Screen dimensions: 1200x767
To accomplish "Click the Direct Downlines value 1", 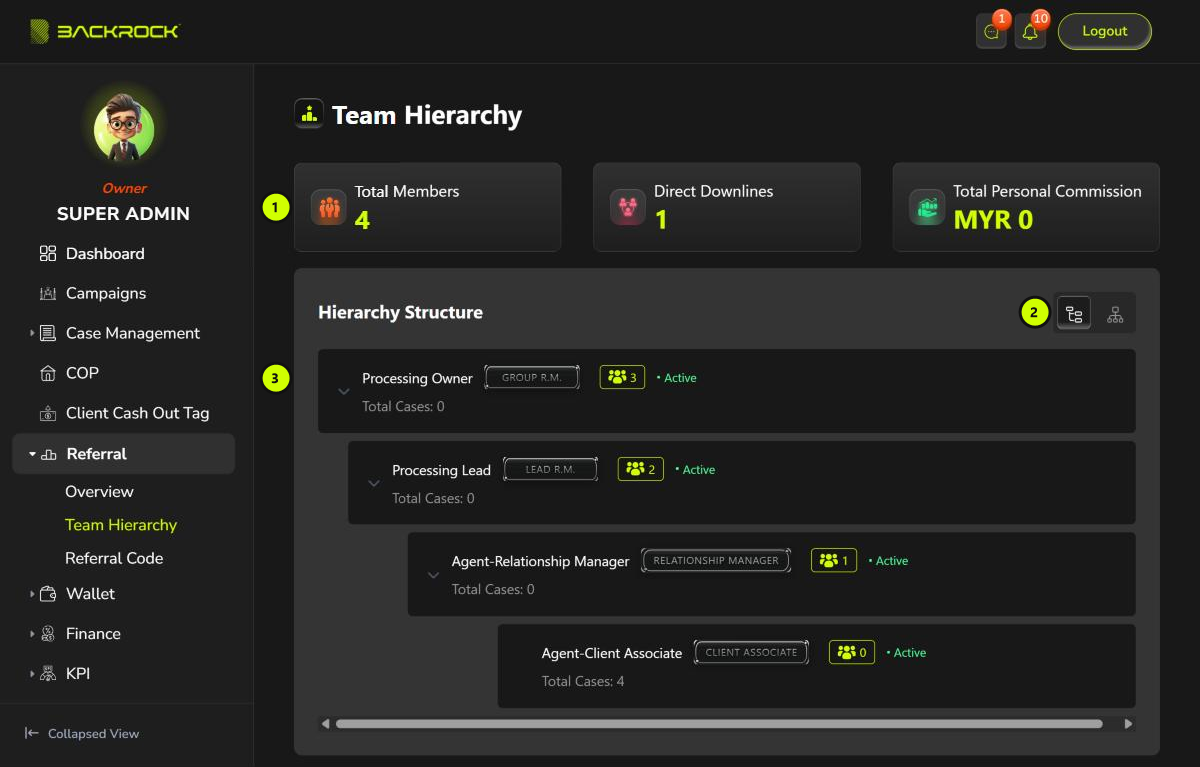I will tap(661, 220).
